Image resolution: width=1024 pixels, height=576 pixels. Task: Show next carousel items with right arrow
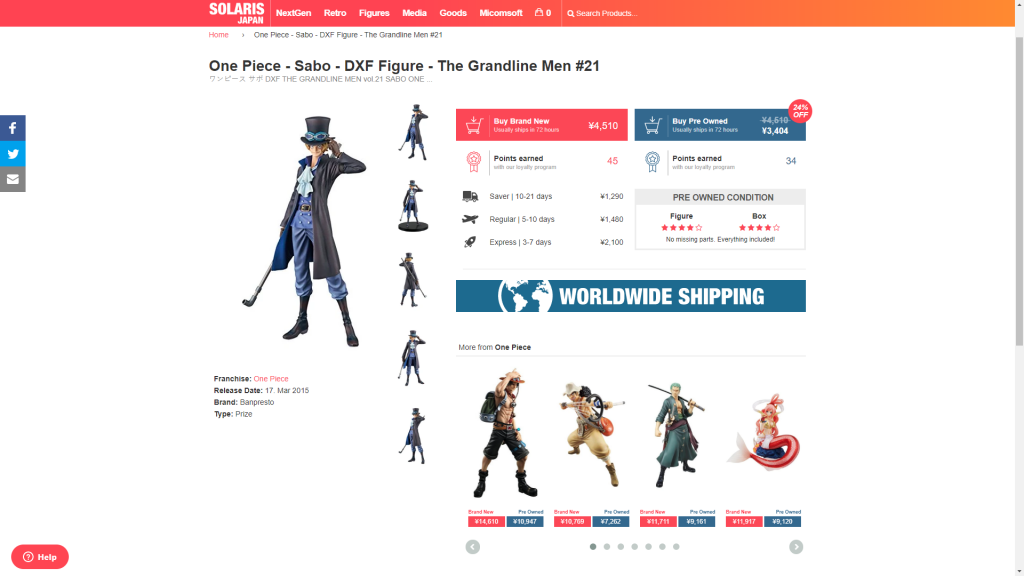(x=795, y=547)
